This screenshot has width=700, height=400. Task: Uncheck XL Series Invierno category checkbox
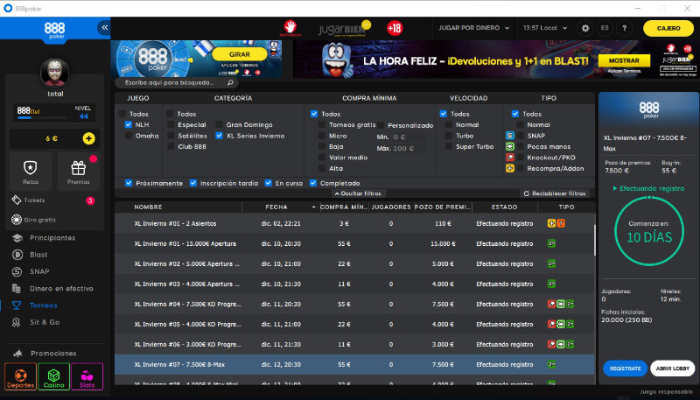point(219,136)
